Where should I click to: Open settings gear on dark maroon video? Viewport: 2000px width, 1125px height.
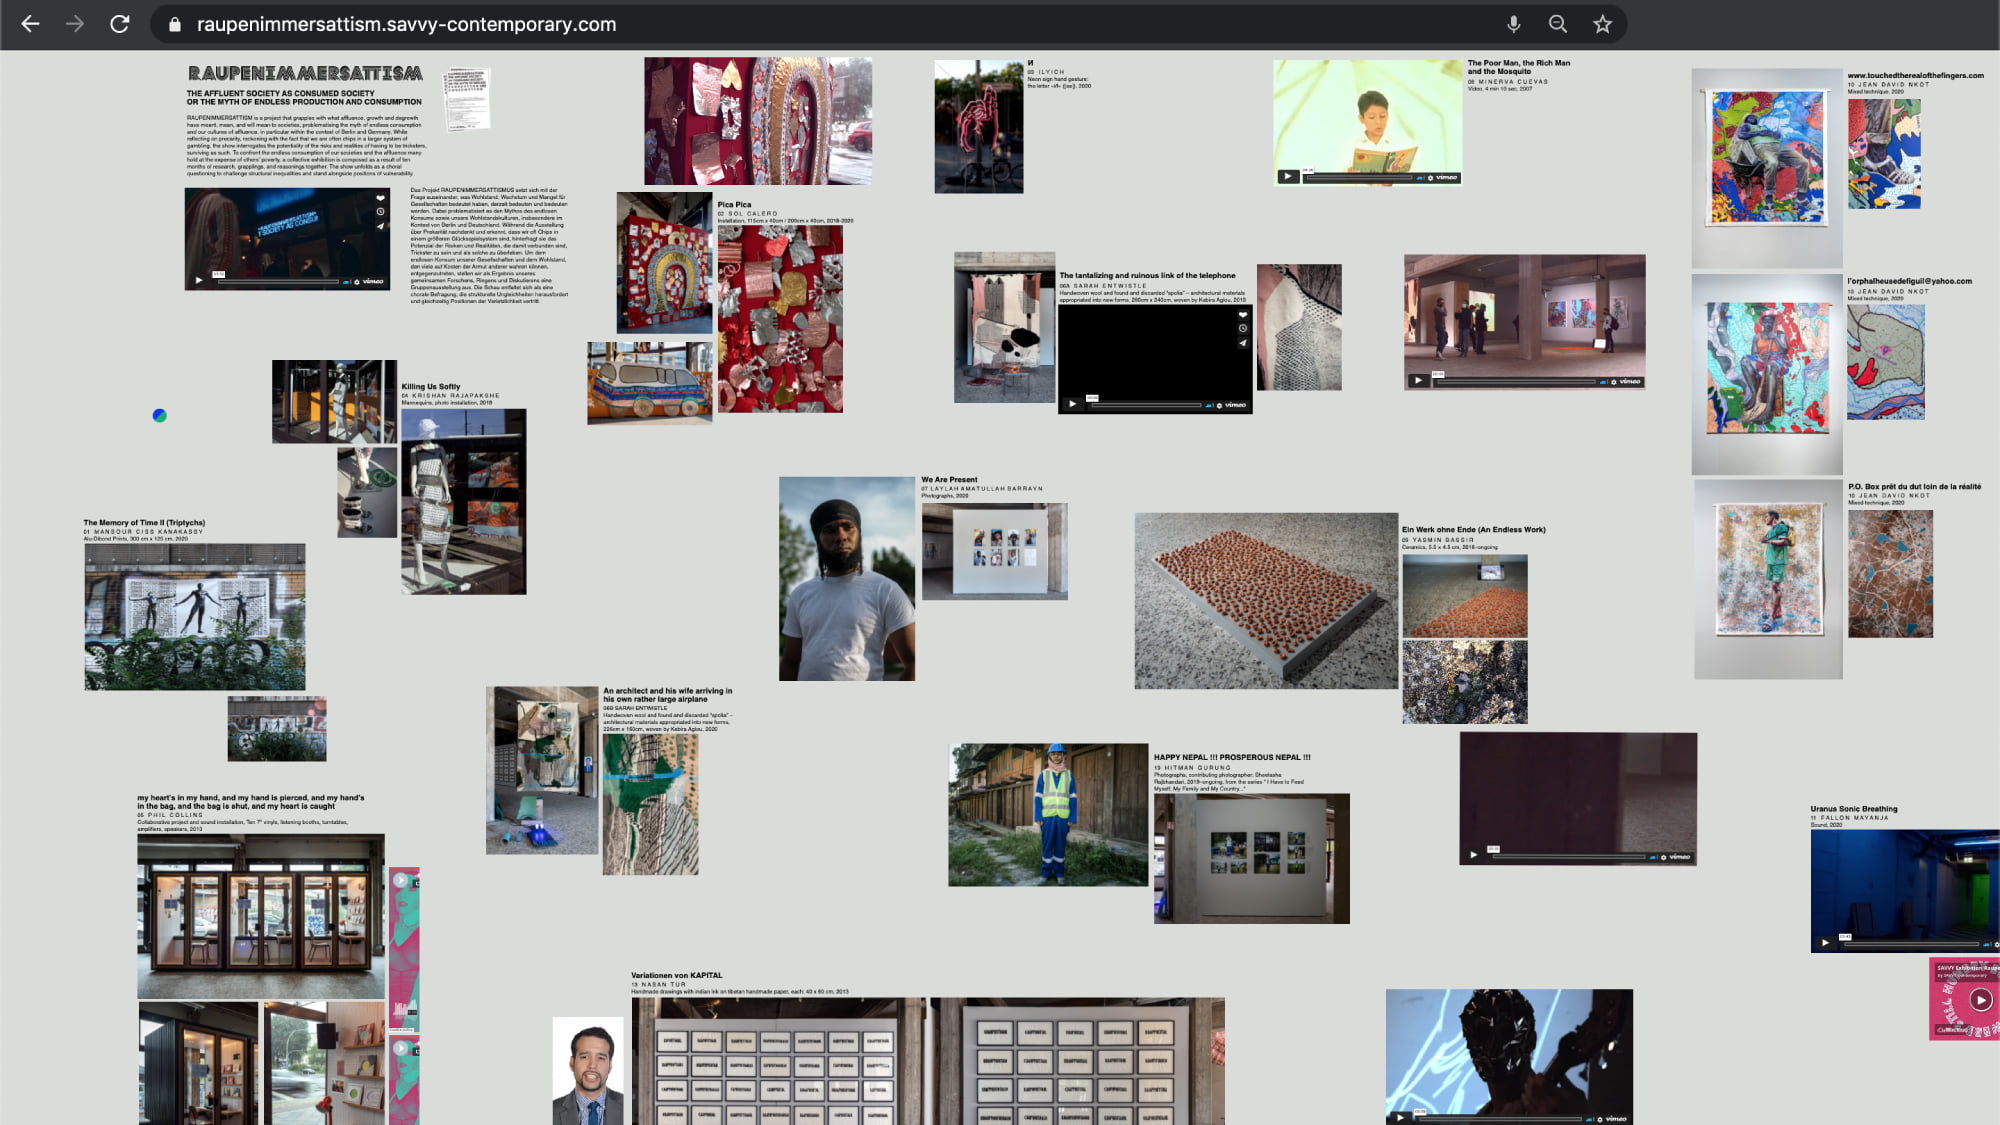click(x=1663, y=857)
